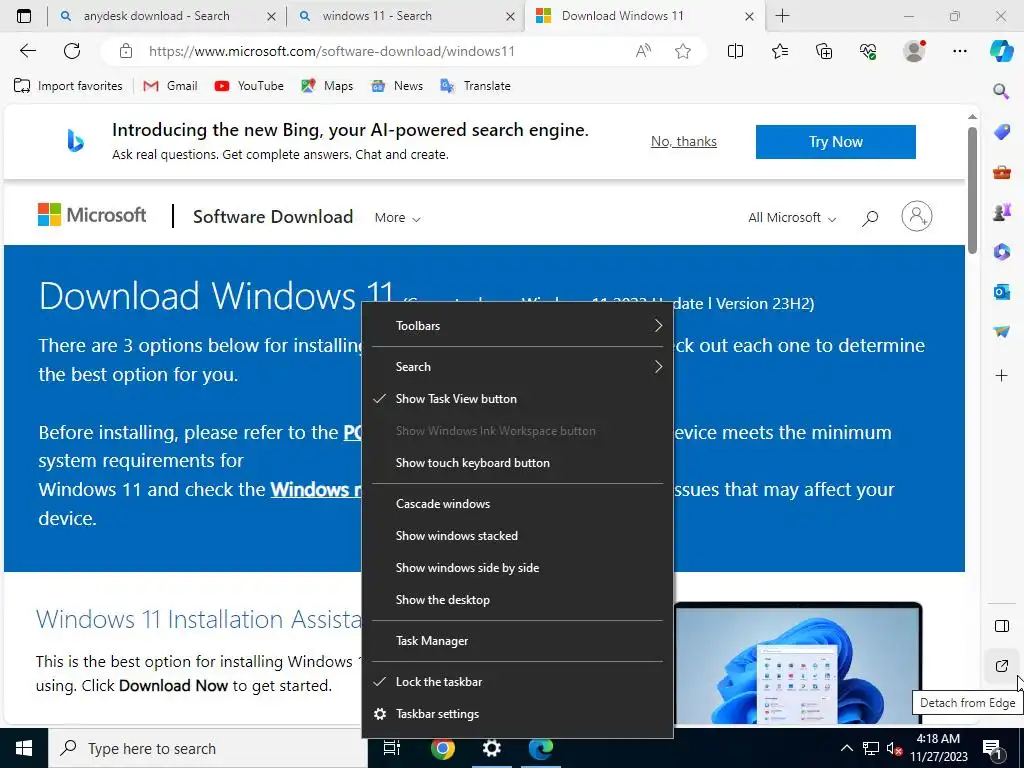Expand the Search submenu
This screenshot has height=768, width=1024.
click(517, 366)
